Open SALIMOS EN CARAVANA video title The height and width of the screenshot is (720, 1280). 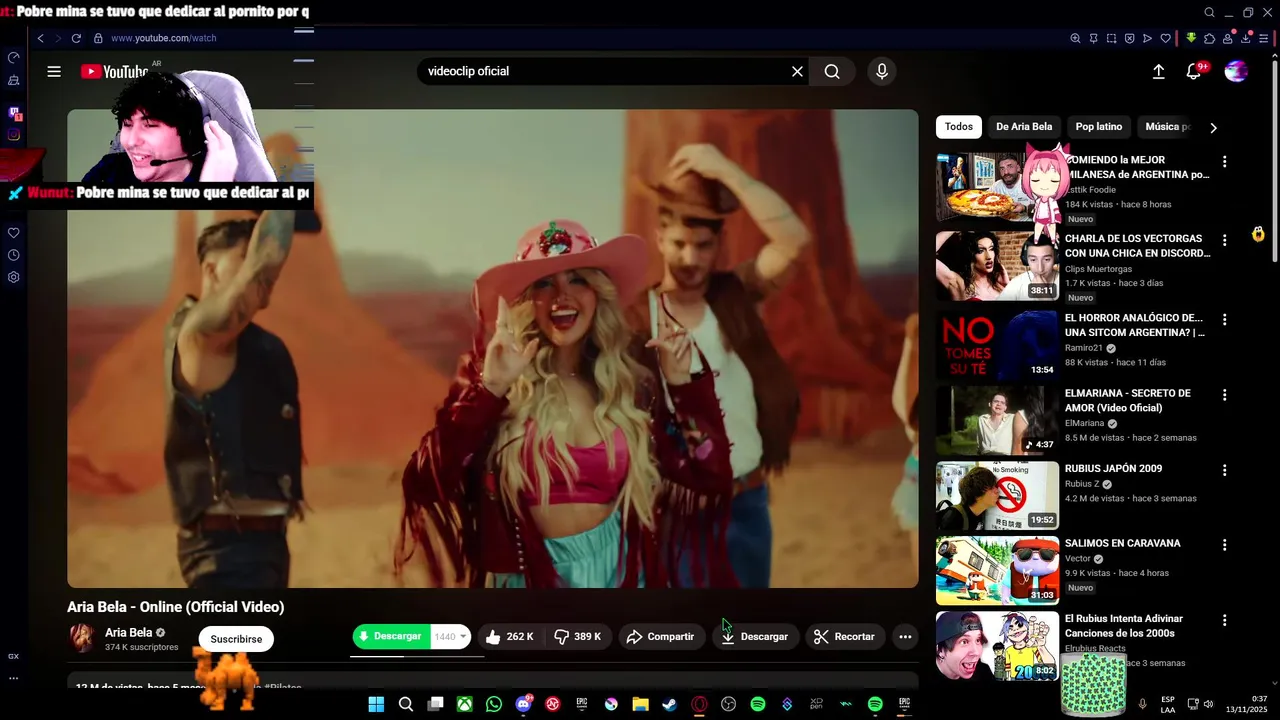click(x=1122, y=543)
